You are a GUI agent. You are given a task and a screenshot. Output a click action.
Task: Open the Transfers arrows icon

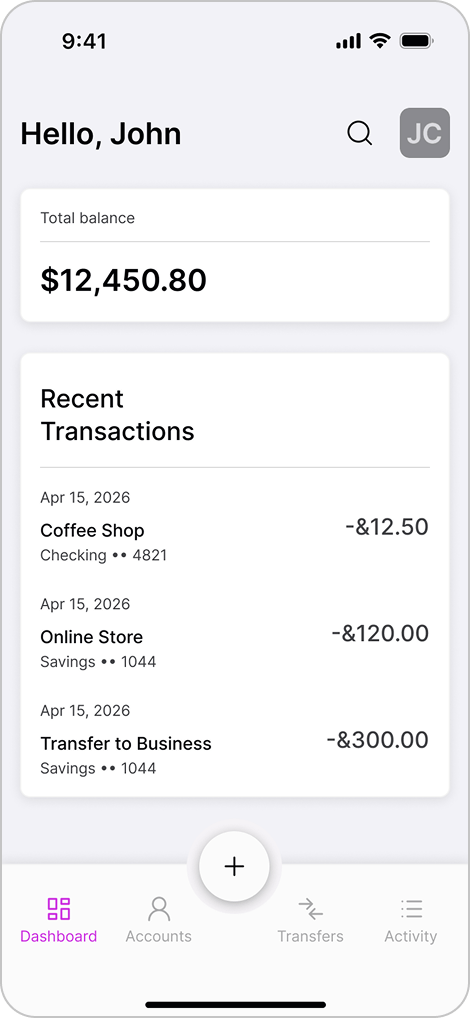pos(310,909)
